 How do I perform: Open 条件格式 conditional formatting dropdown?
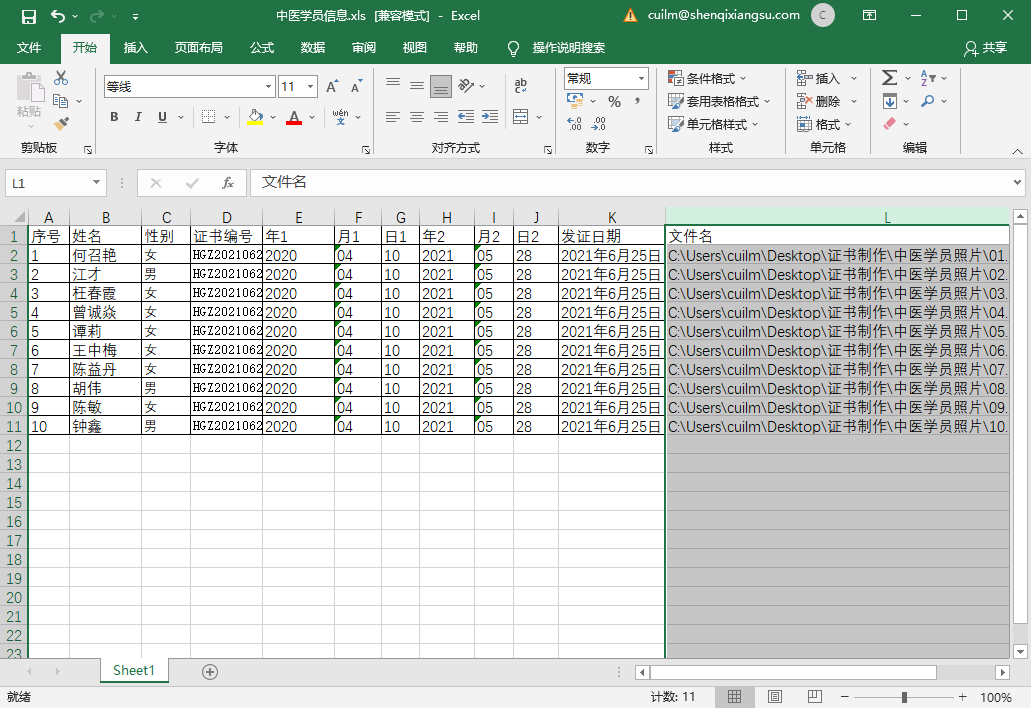click(707, 78)
